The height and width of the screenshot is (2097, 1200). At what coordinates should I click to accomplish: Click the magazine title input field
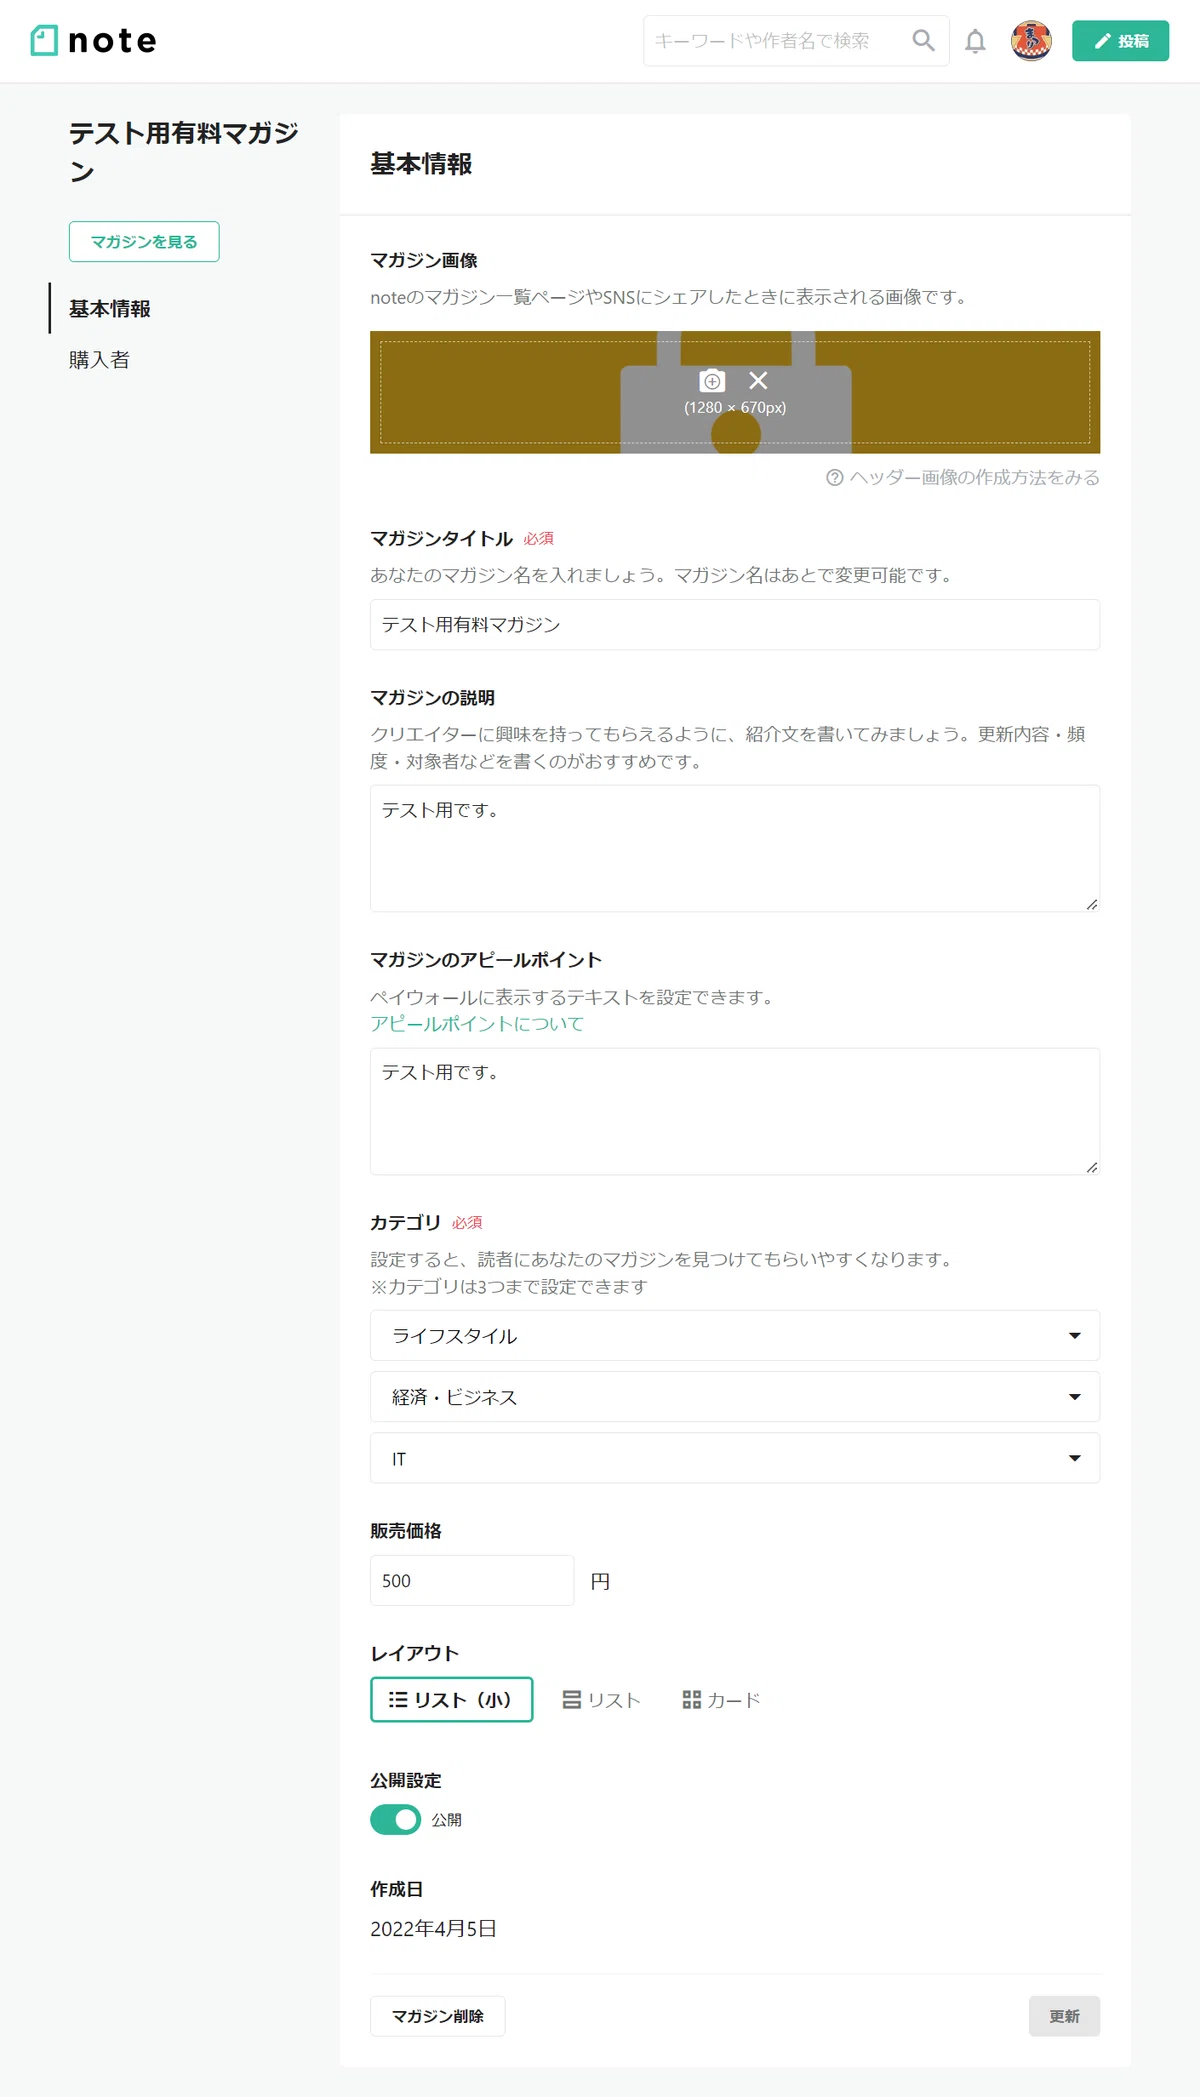click(x=735, y=625)
